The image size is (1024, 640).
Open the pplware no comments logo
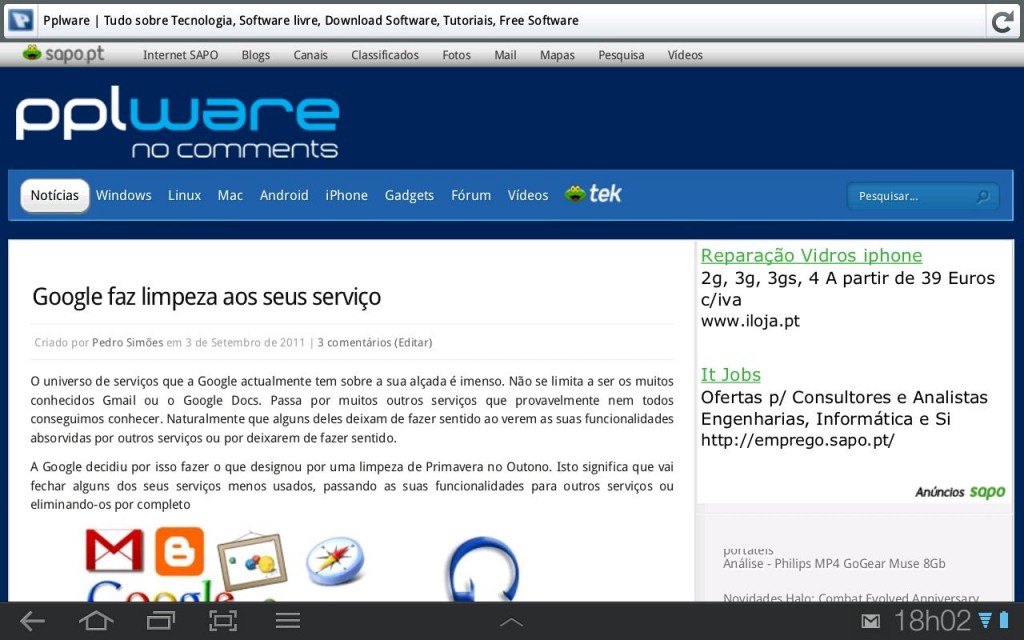click(177, 122)
